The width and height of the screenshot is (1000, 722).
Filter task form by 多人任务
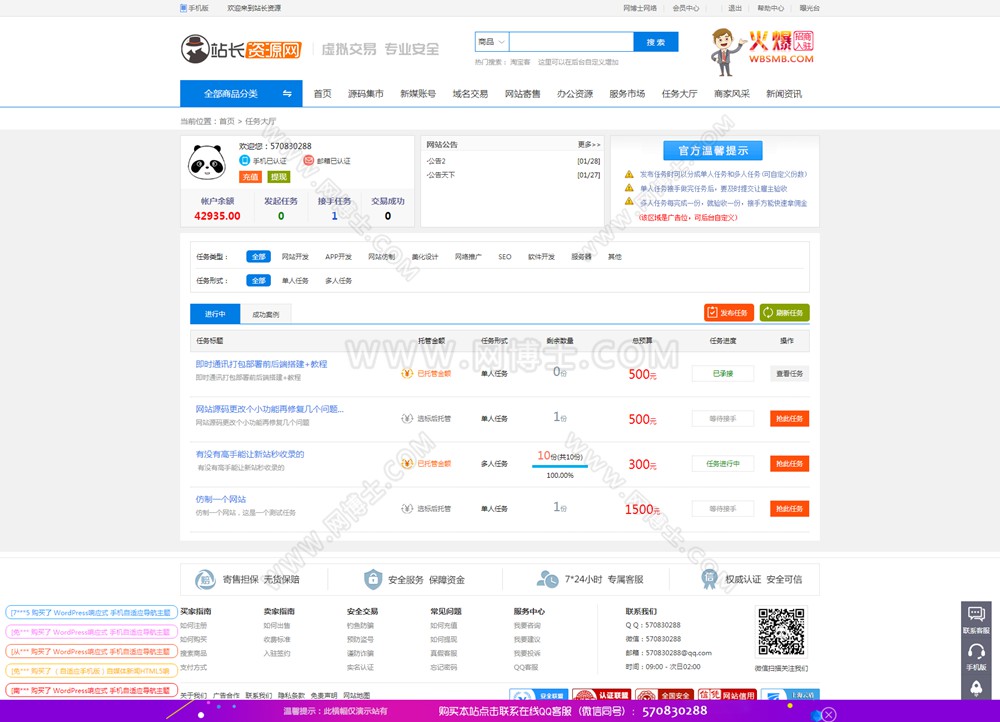tap(339, 281)
